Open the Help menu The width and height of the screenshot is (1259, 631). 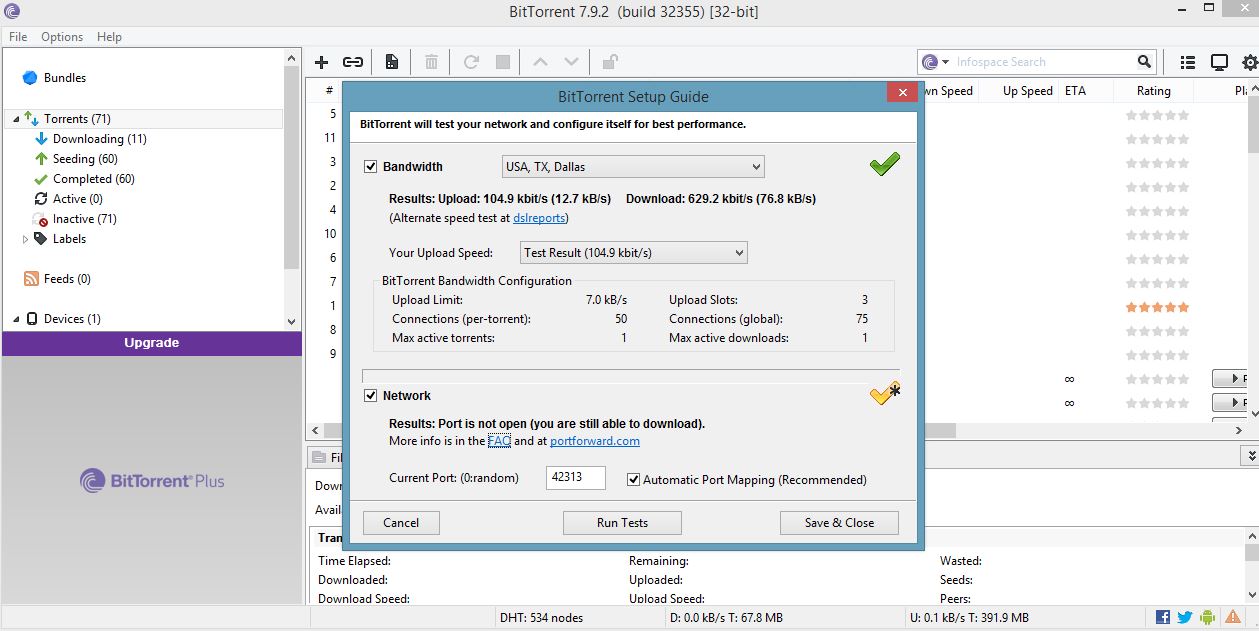click(109, 37)
